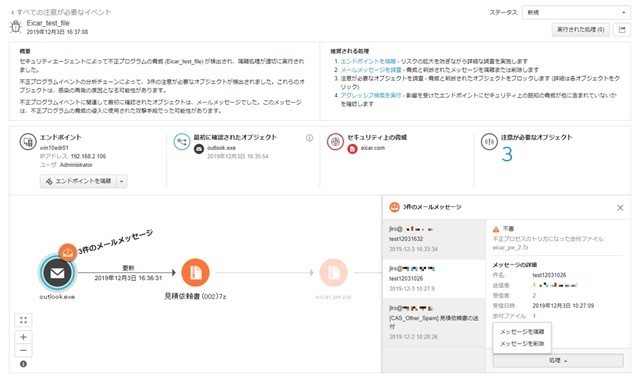Select the orange 見積依頼書(002).7z file node
The width and height of the screenshot is (635, 379).
tap(196, 273)
